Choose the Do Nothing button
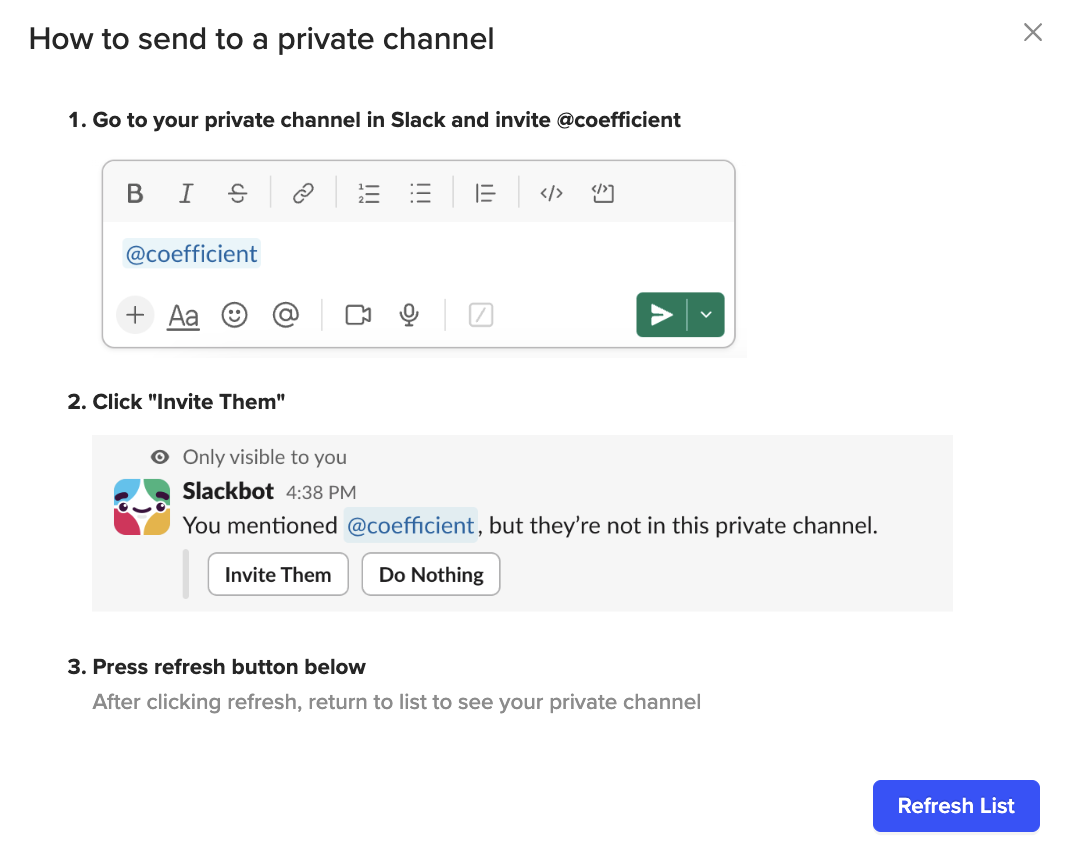 click(x=431, y=574)
